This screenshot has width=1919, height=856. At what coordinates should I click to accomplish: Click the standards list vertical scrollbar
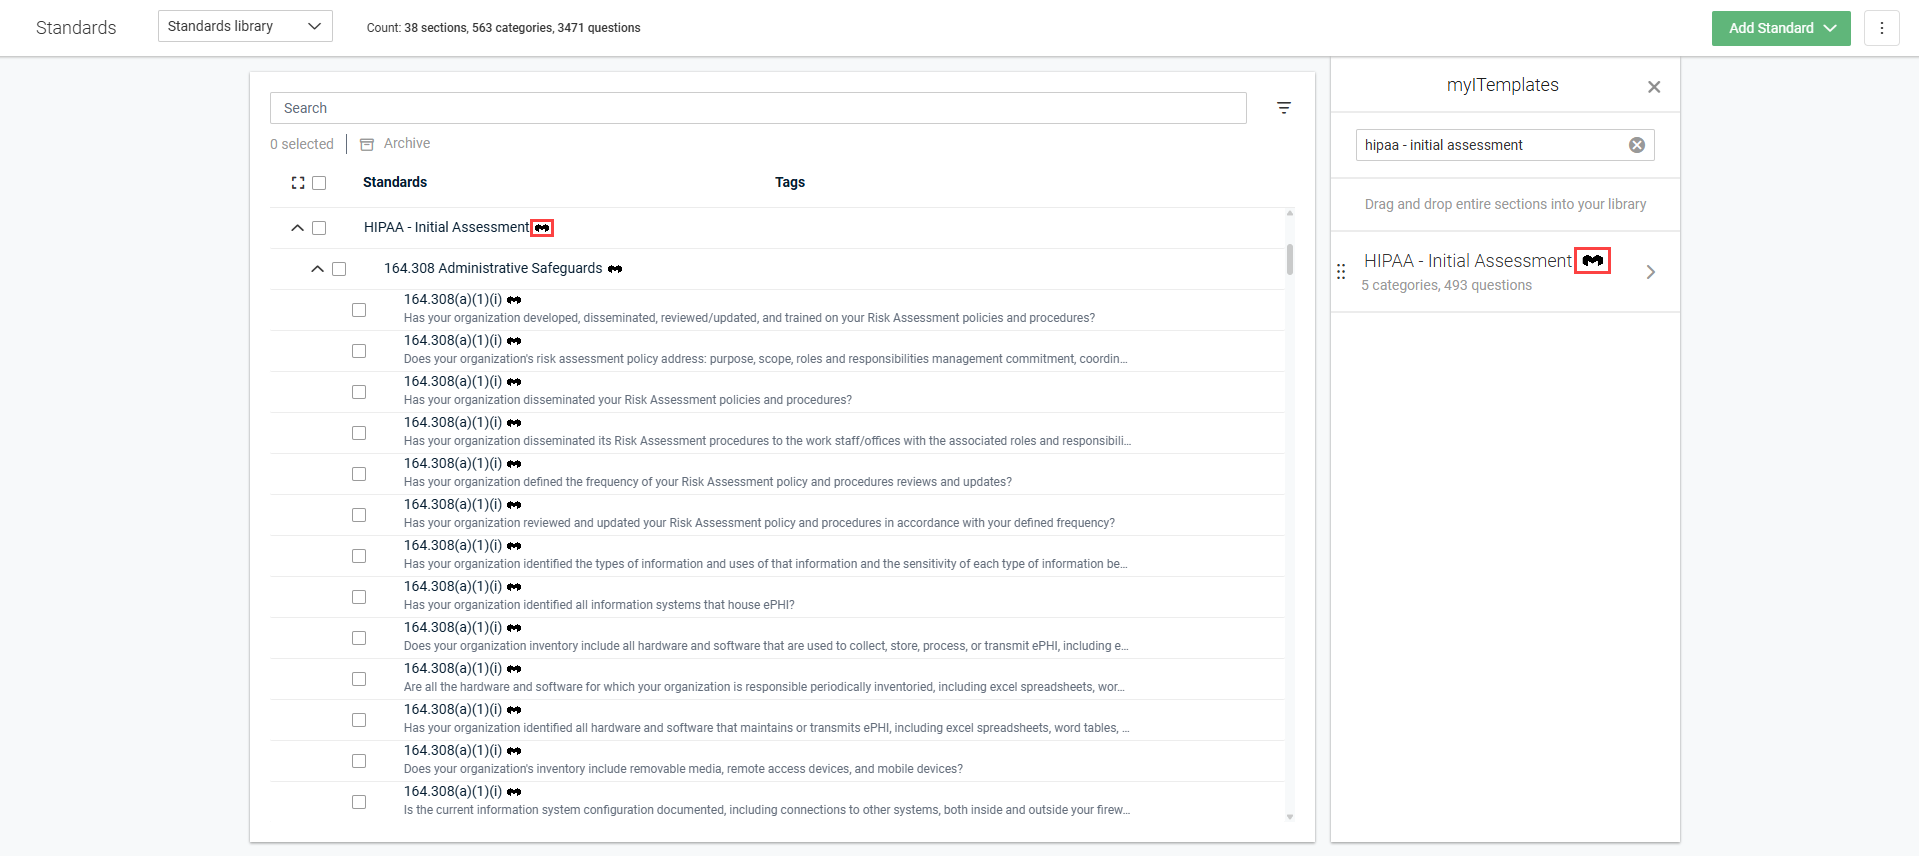click(1289, 260)
